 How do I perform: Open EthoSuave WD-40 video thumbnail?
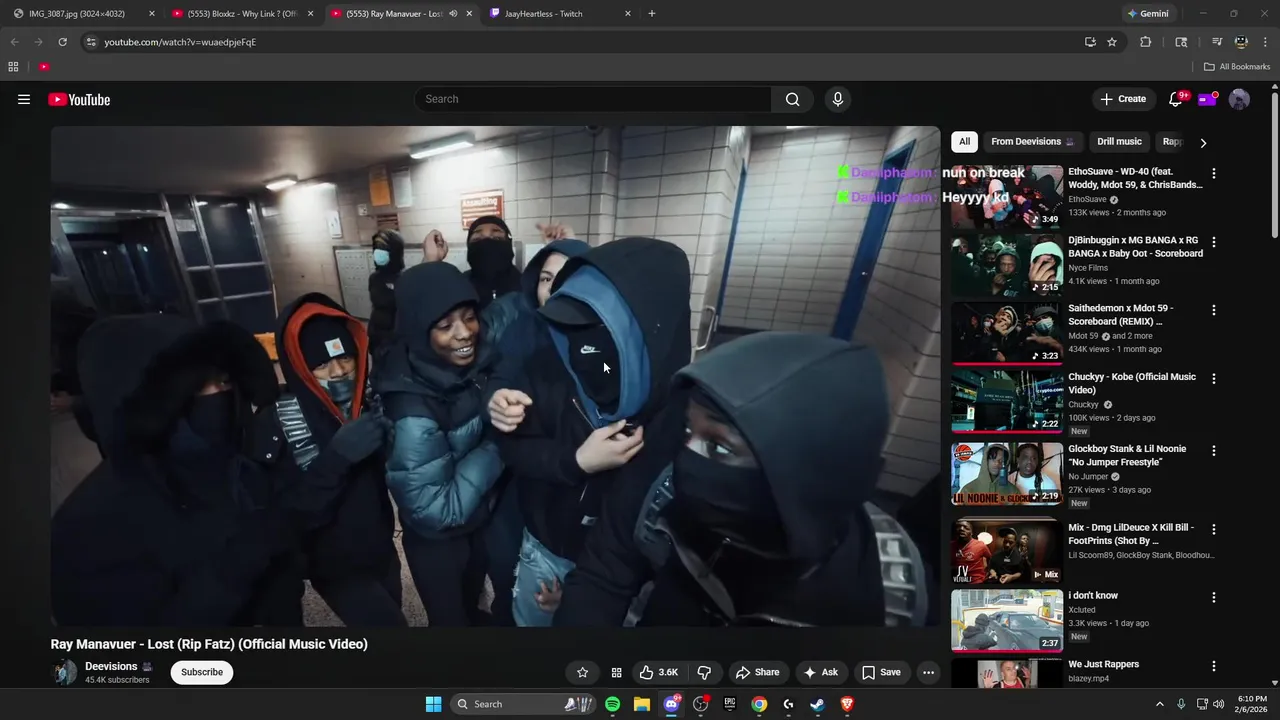click(1007, 197)
